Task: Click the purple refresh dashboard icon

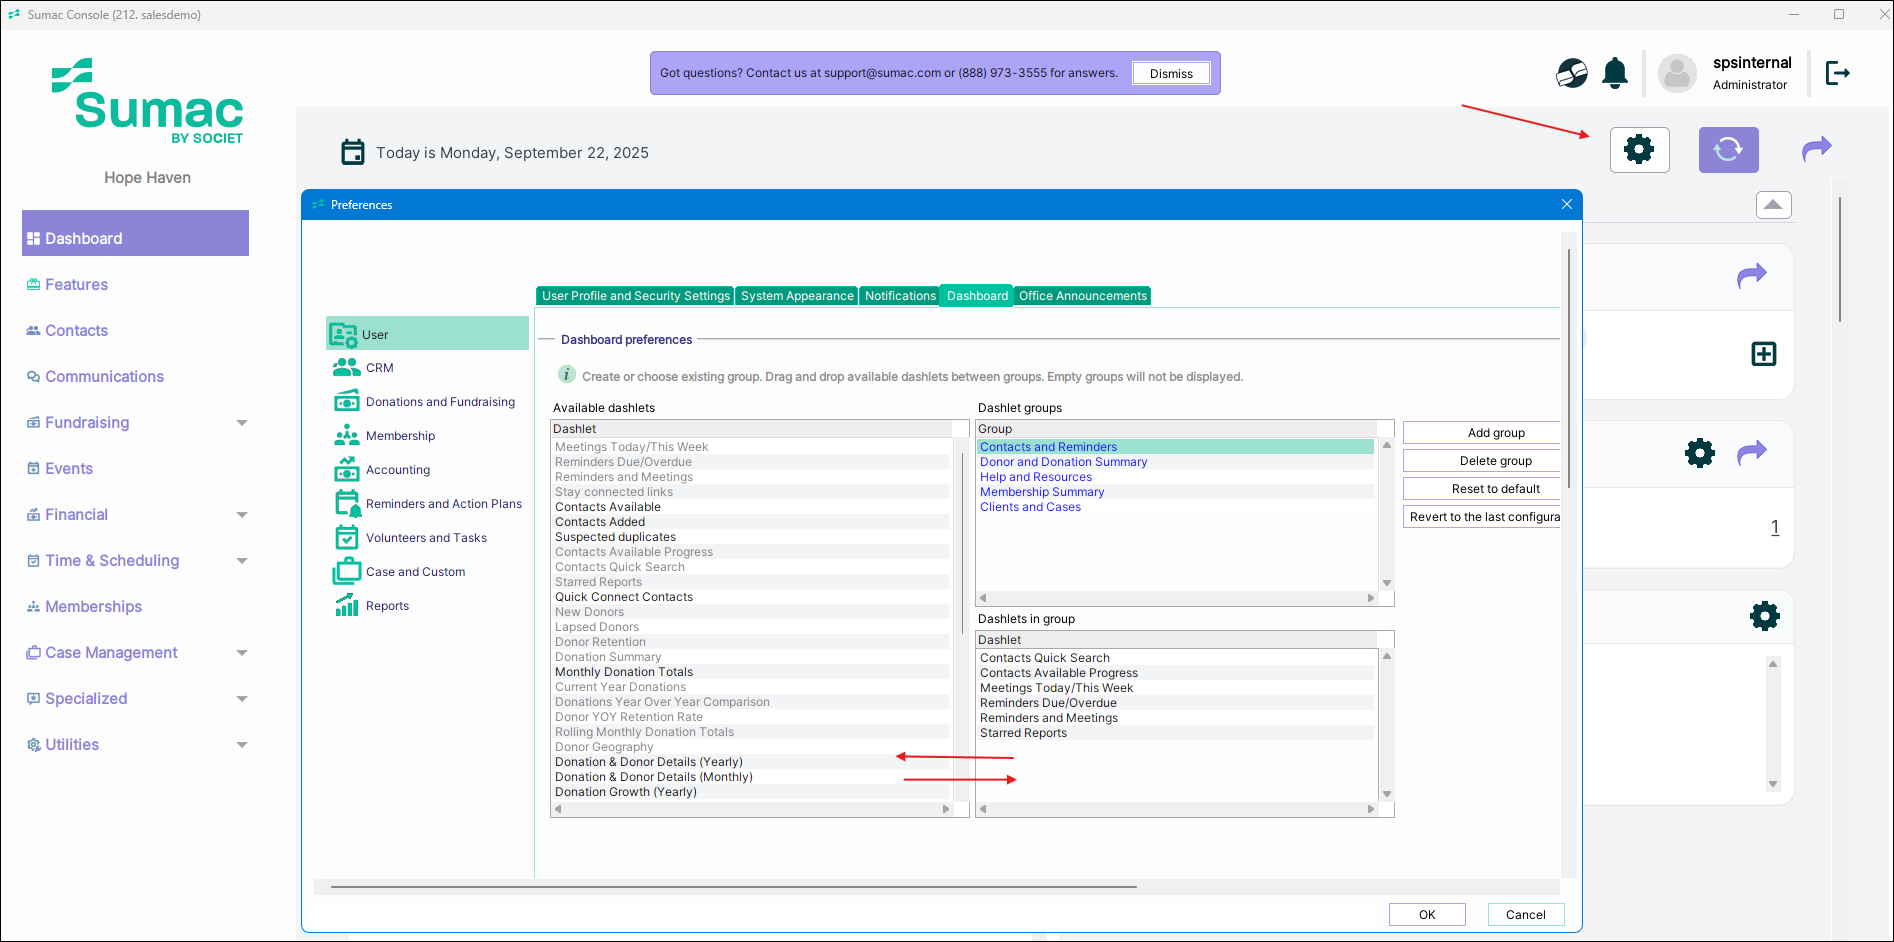Action: [1728, 150]
